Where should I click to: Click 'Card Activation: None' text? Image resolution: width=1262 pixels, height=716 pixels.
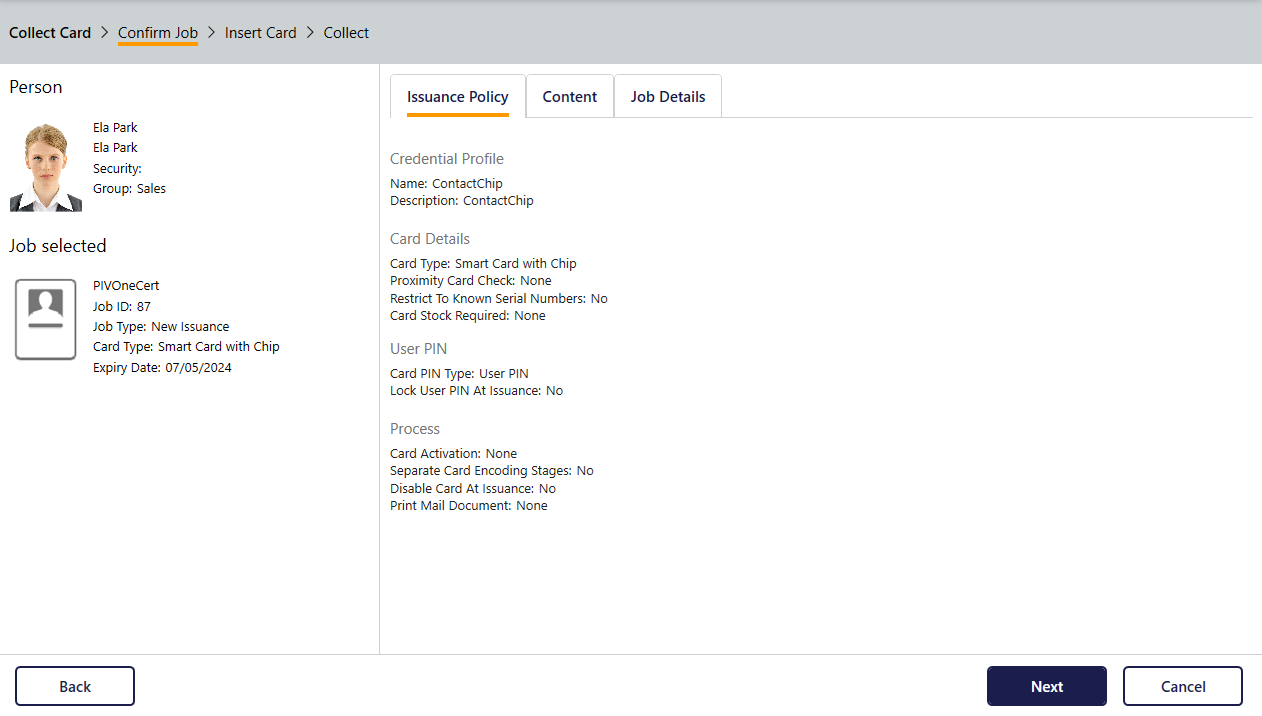453,453
